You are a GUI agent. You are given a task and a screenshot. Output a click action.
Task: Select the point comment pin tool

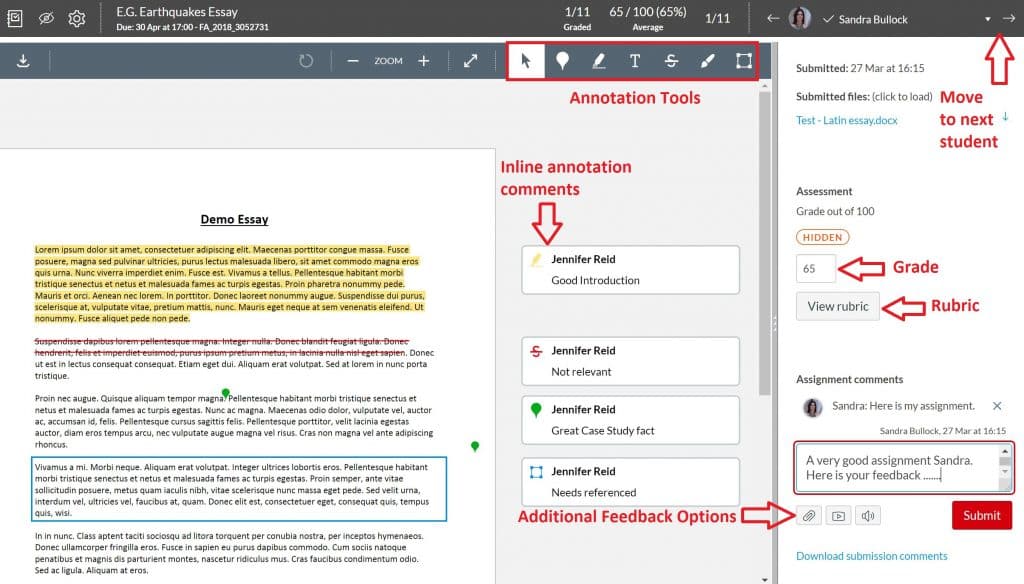pyautogui.click(x=562, y=61)
